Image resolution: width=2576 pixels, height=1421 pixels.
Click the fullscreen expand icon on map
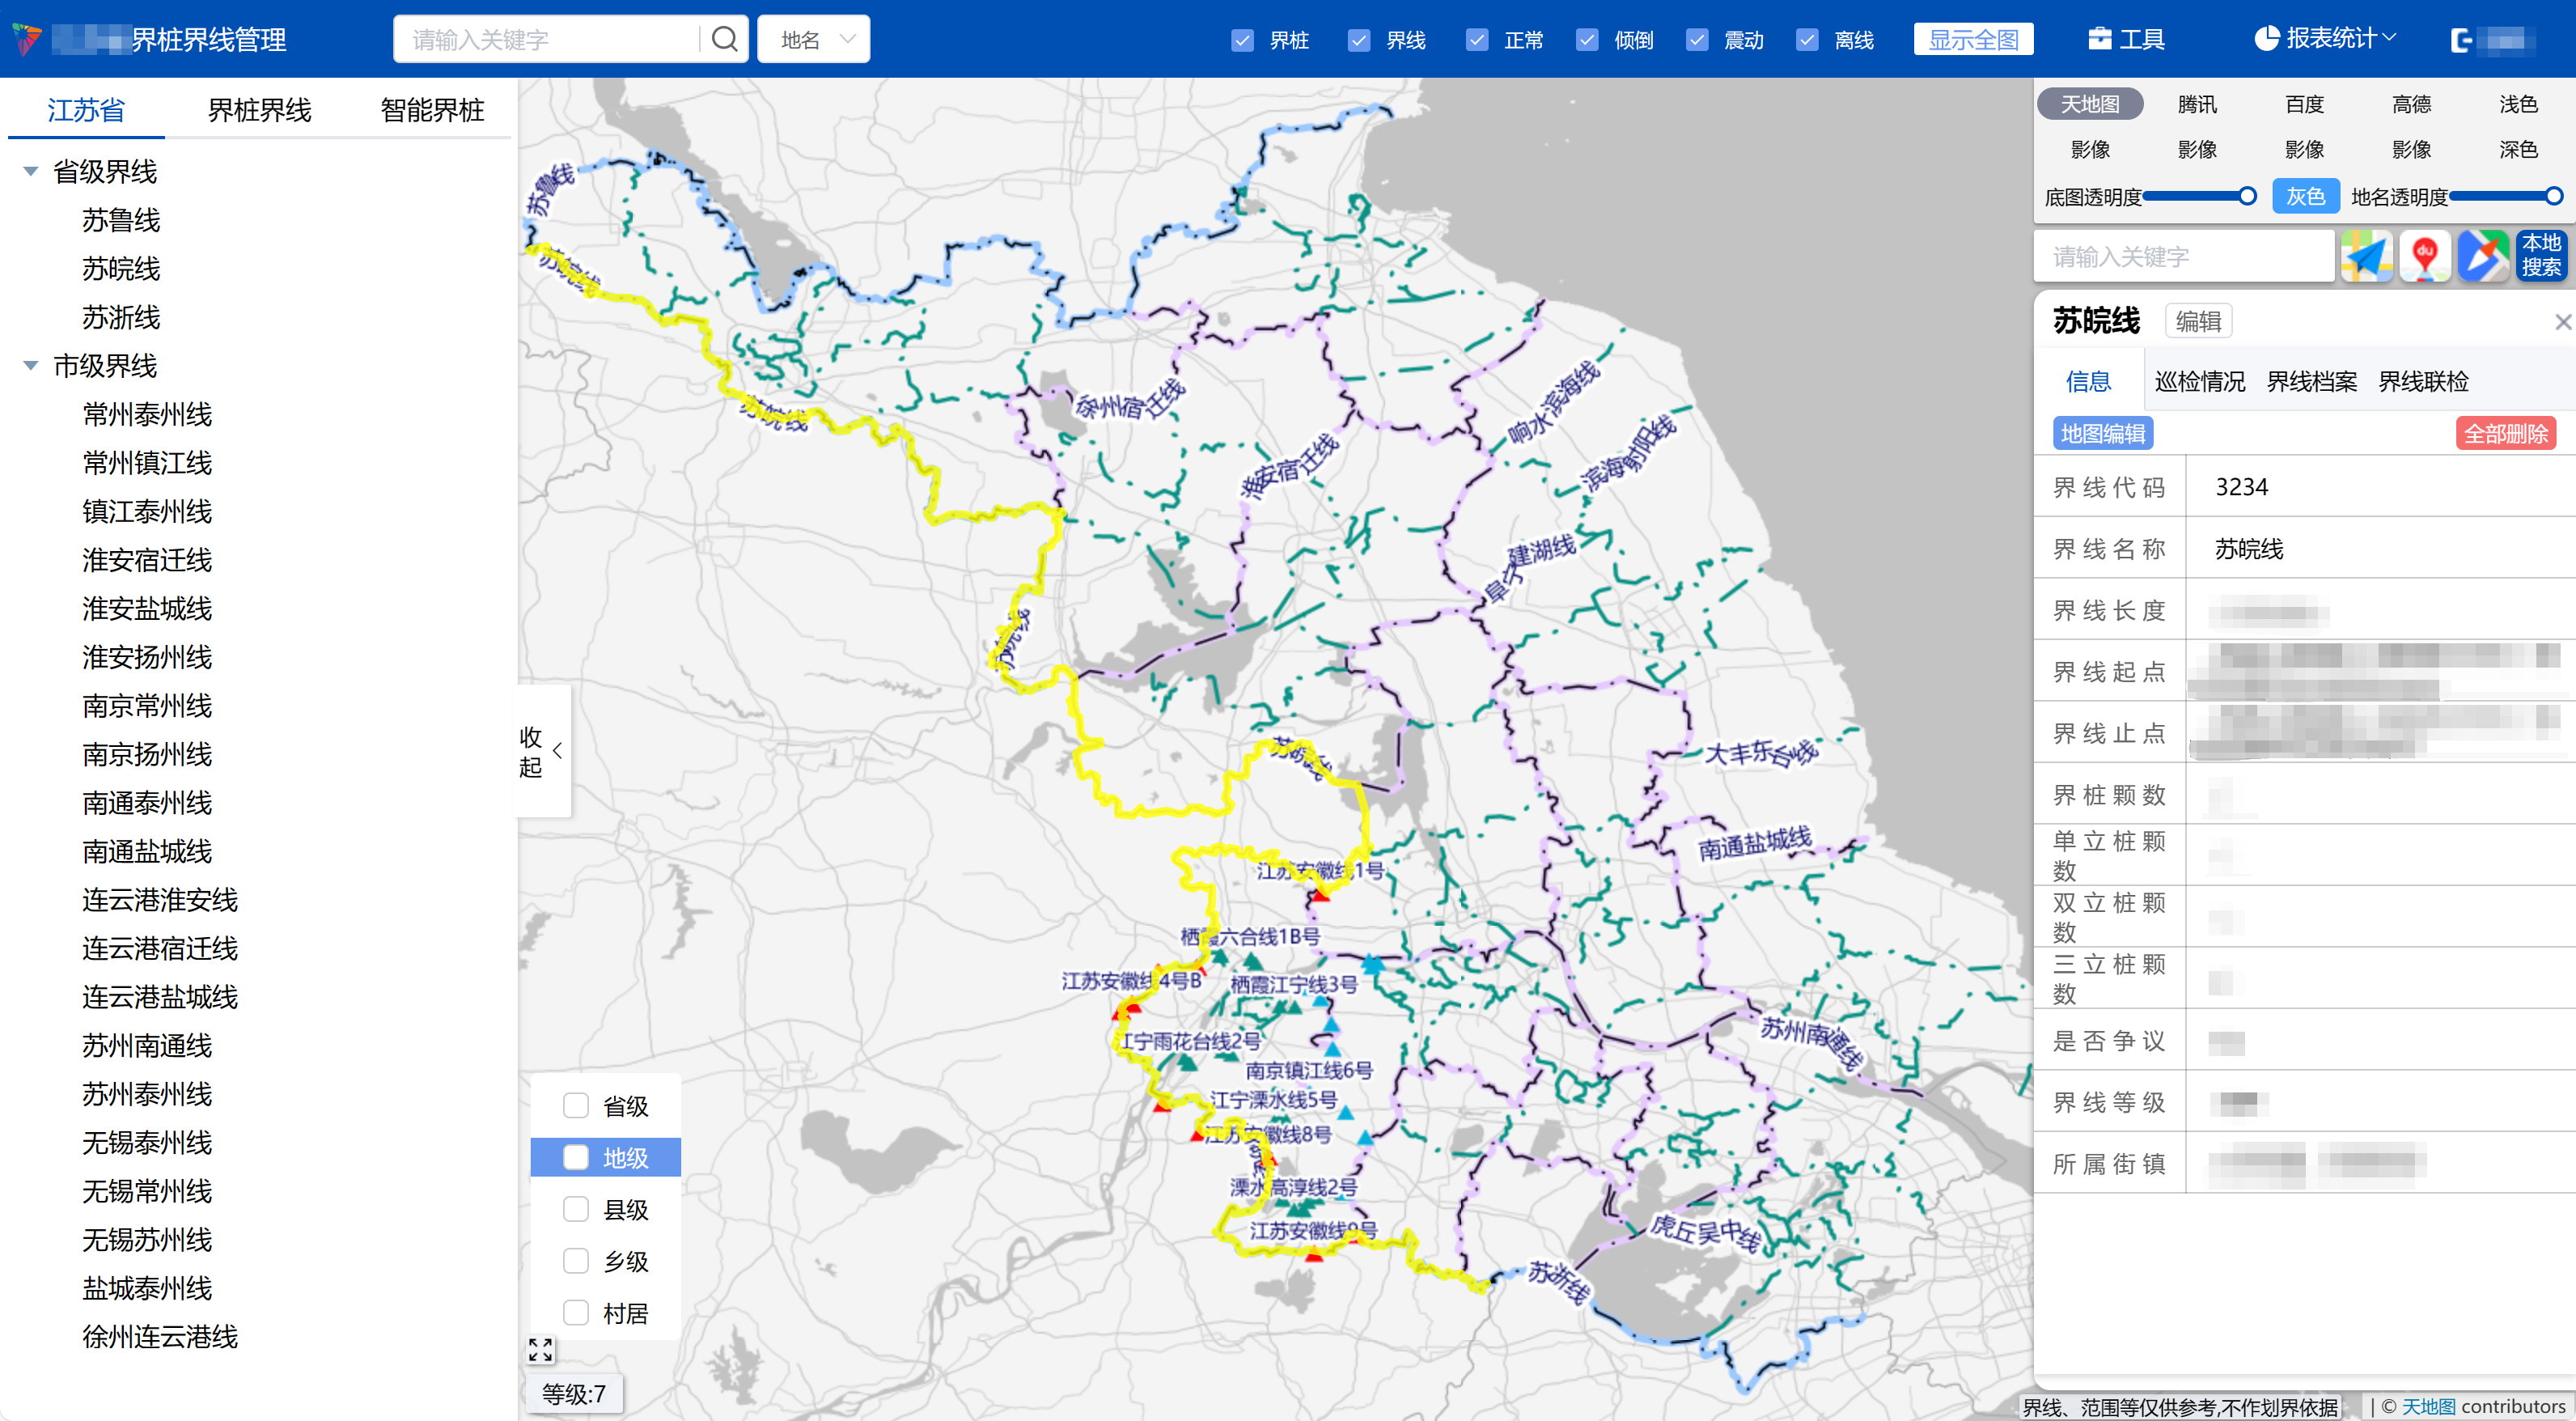pyautogui.click(x=540, y=1350)
